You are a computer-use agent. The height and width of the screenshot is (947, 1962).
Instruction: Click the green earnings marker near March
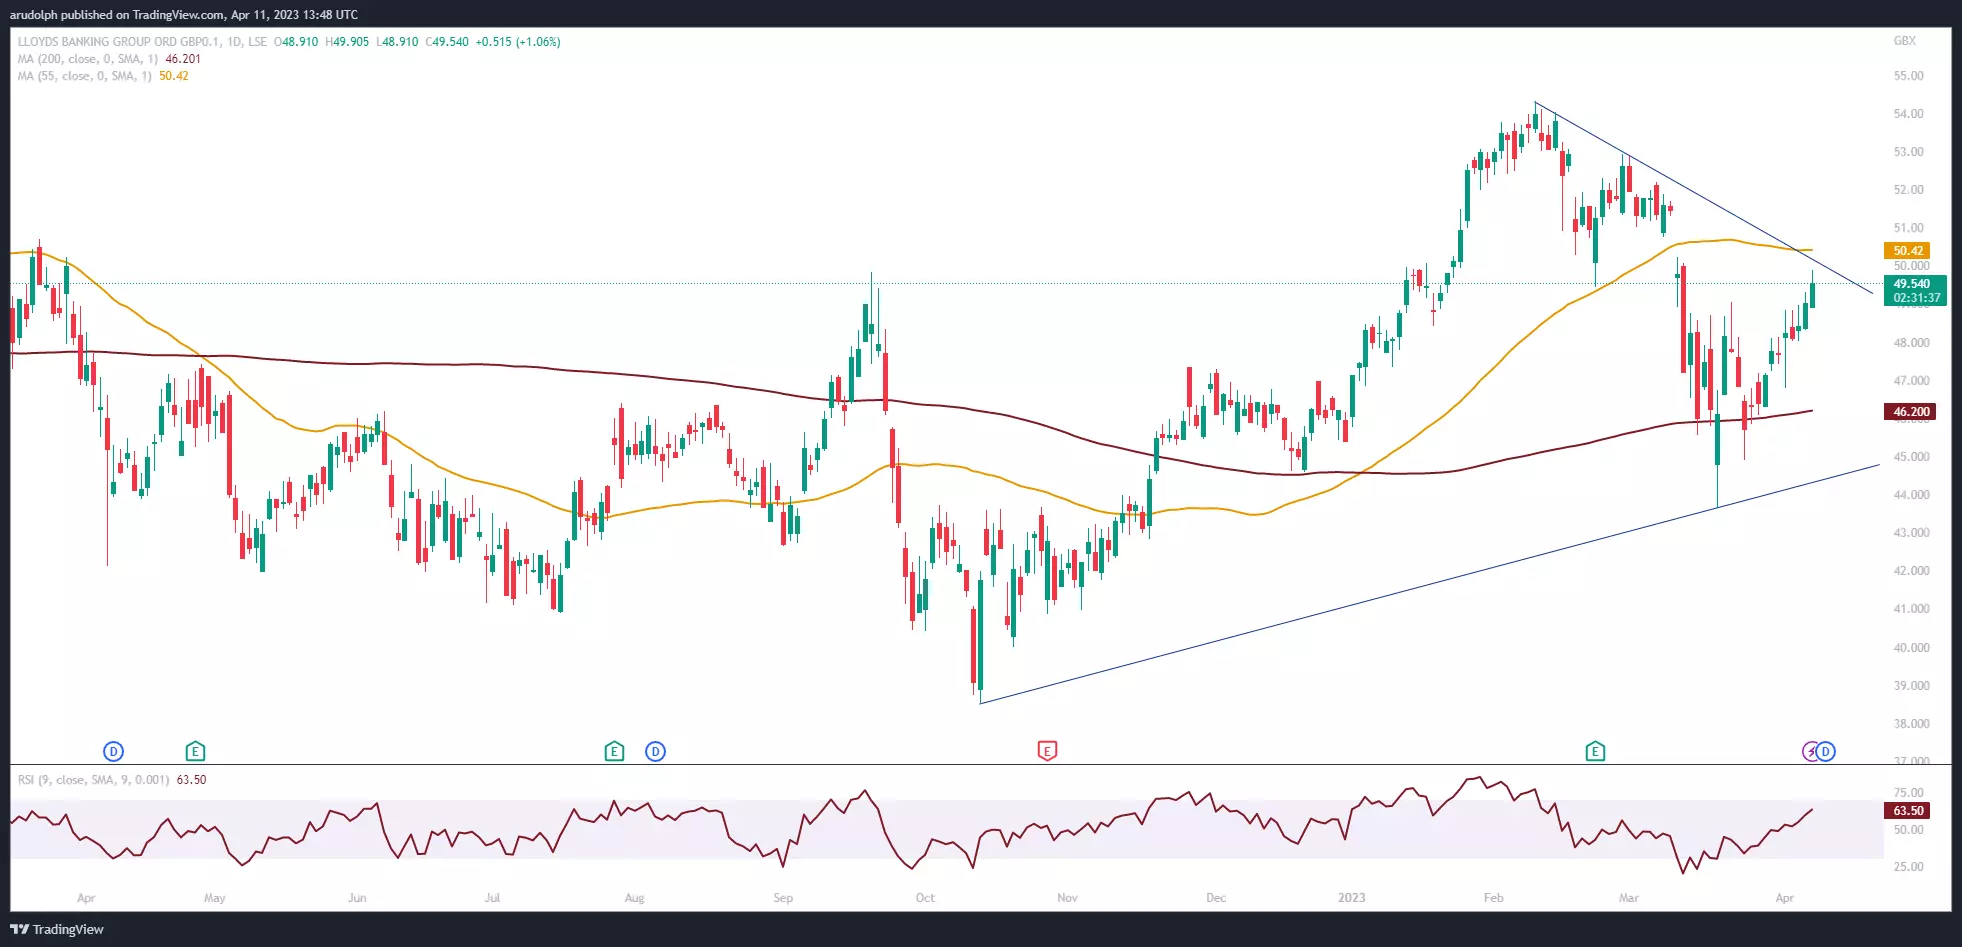[1595, 751]
